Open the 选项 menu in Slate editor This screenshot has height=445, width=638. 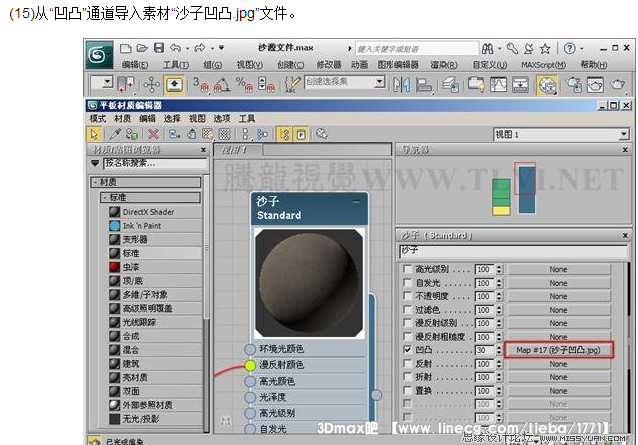pos(222,118)
